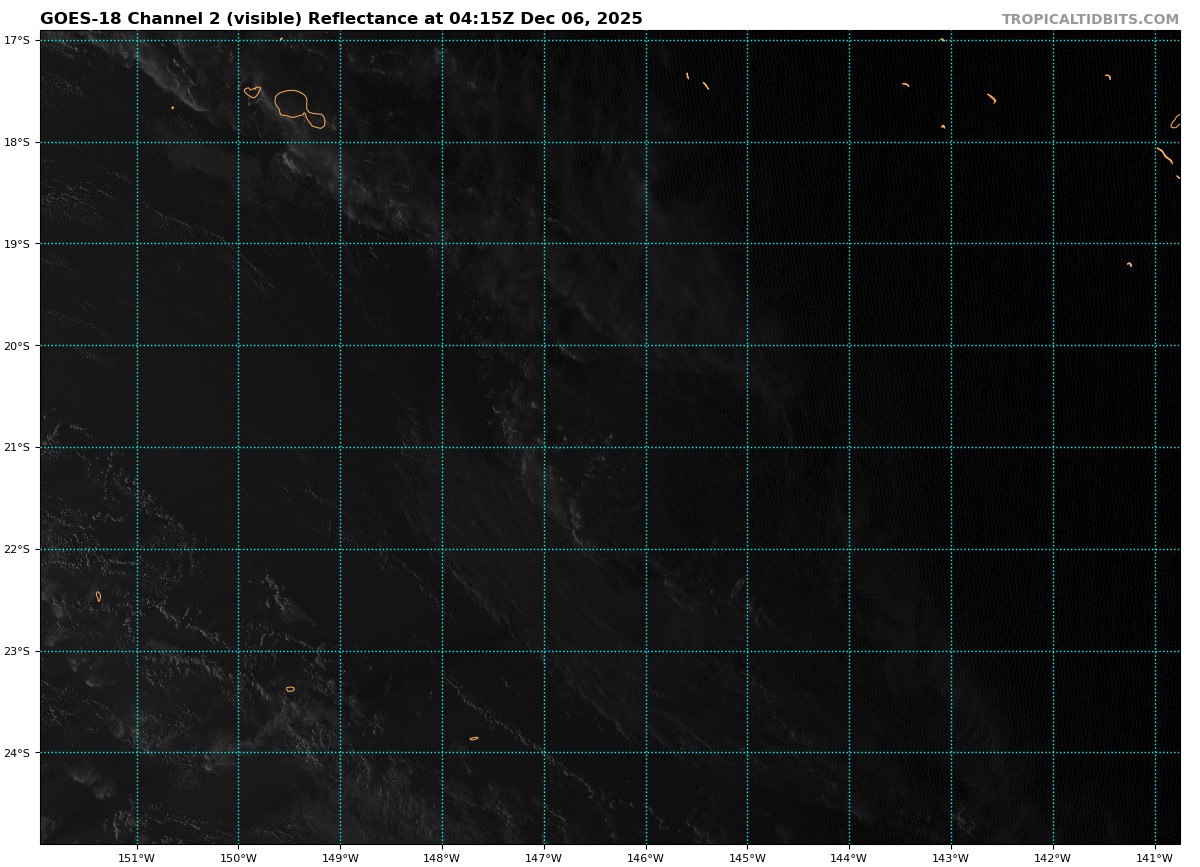Screen dimensions: 1200x867
Task: Click the 20°S latitude axis label
Action: pyautogui.click(x=17, y=346)
